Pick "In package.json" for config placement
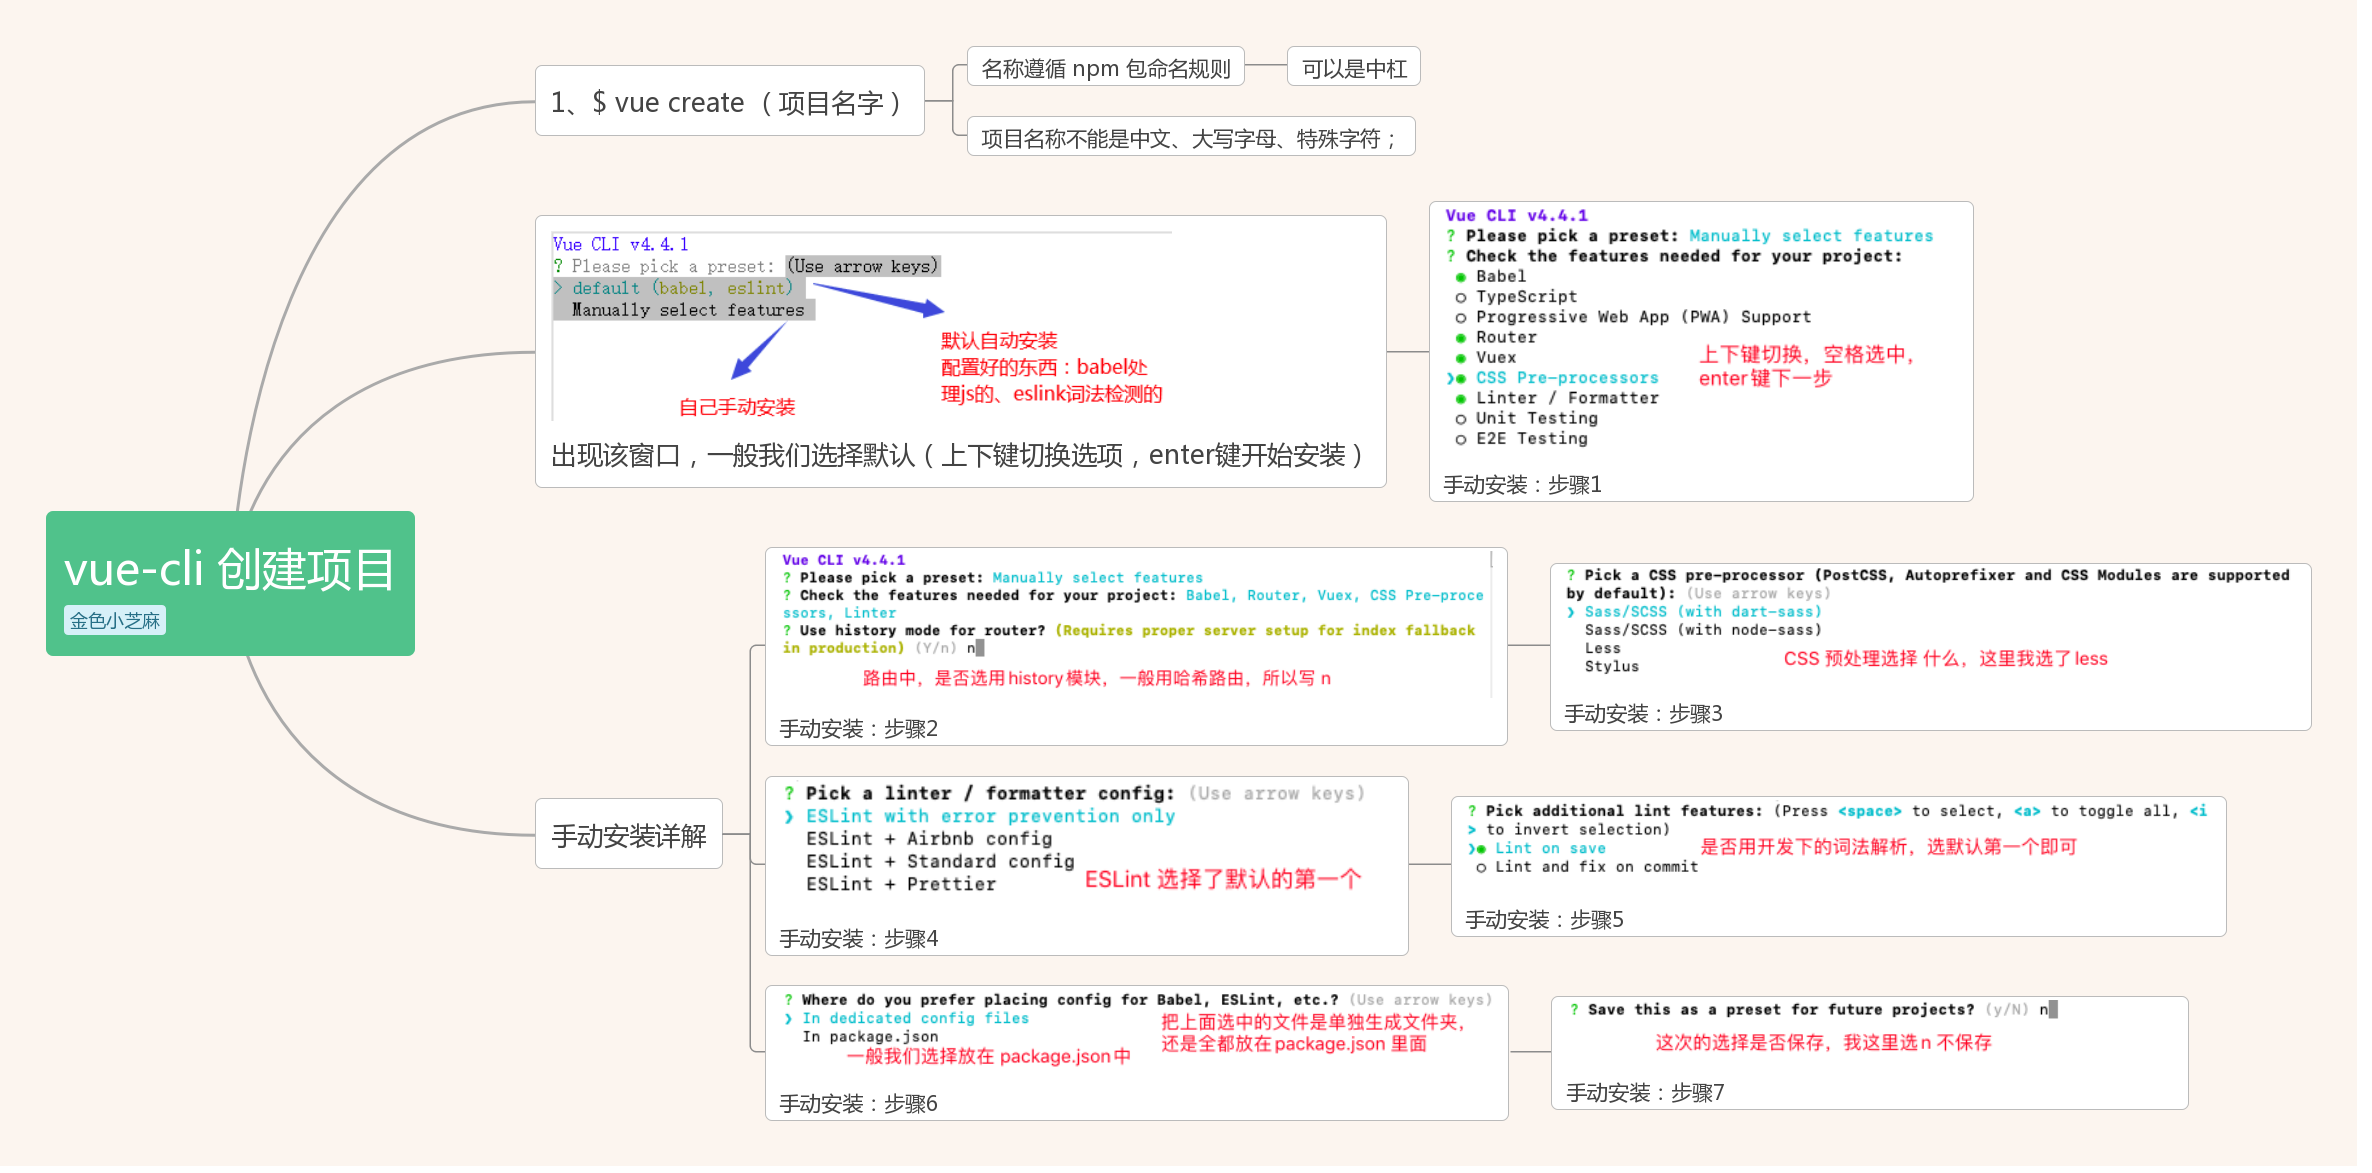The width and height of the screenshot is (2372, 1173). coord(870,1036)
